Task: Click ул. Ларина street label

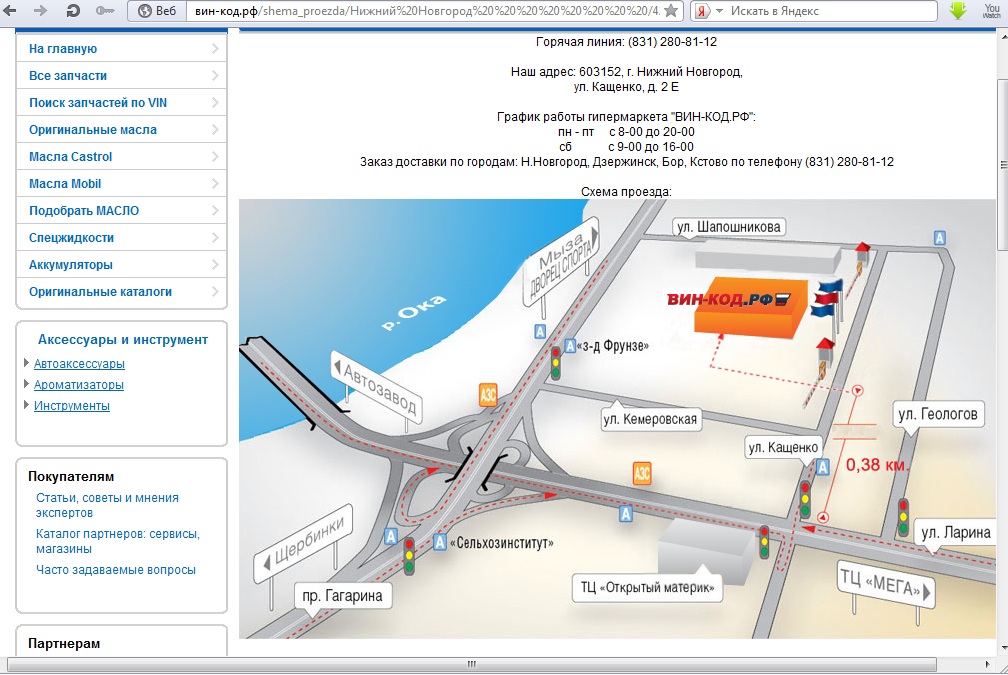Action: click(956, 533)
